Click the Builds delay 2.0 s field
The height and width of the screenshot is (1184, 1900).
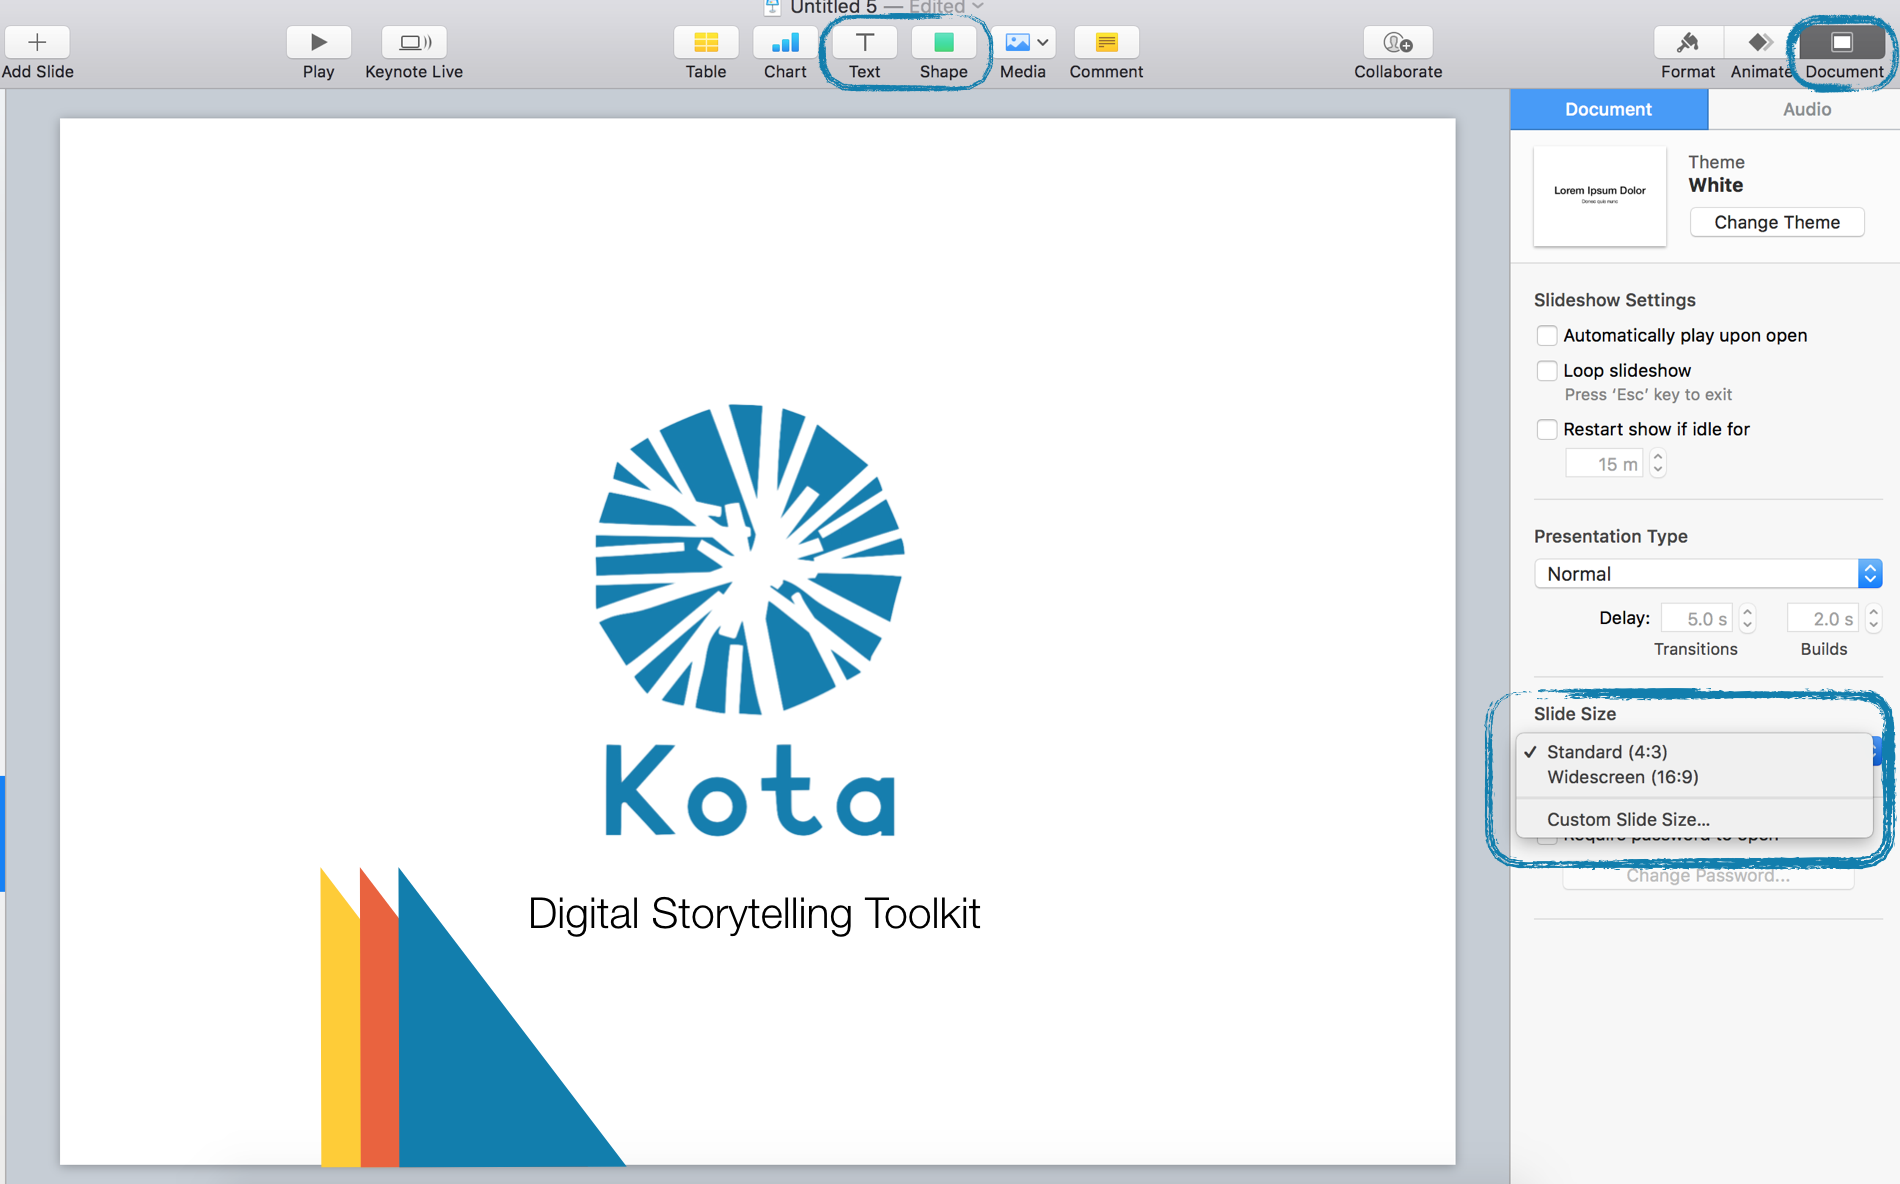click(1822, 618)
